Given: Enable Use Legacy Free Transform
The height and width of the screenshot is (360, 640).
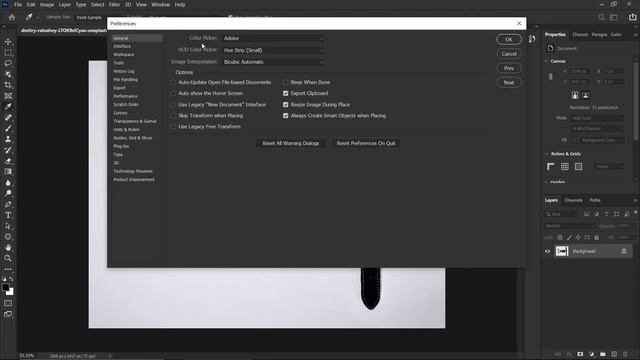Looking at the screenshot, I should [x=173, y=127].
